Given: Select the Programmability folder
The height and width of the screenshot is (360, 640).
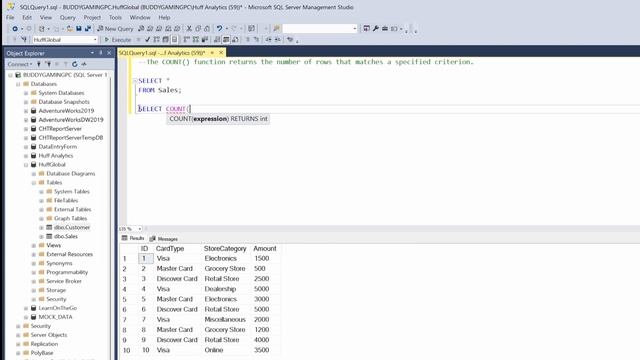Looking at the screenshot, I should (x=67, y=272).
